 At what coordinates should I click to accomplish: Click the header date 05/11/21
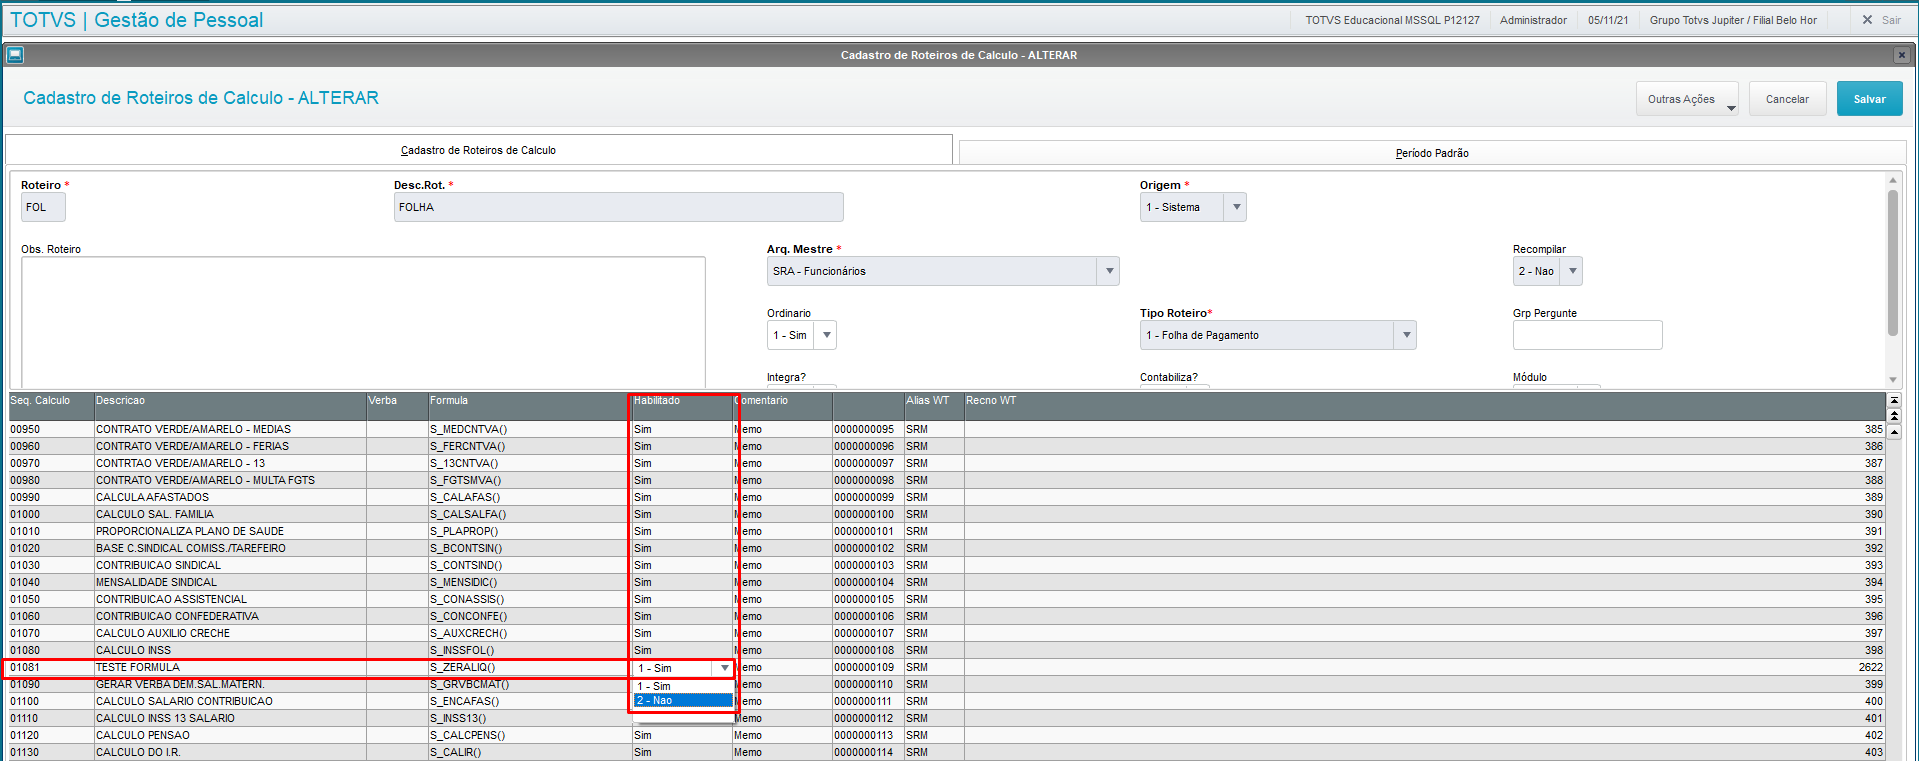tap(1608, 20)
